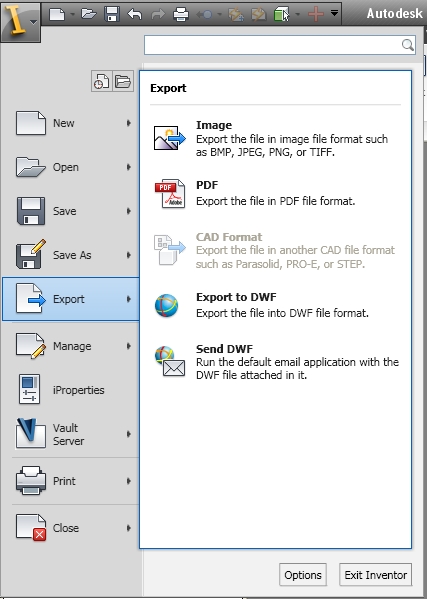Viewport: 427px width, 599px height.
Task: Click the Exit Inventor button
Action: click(375, 575)
